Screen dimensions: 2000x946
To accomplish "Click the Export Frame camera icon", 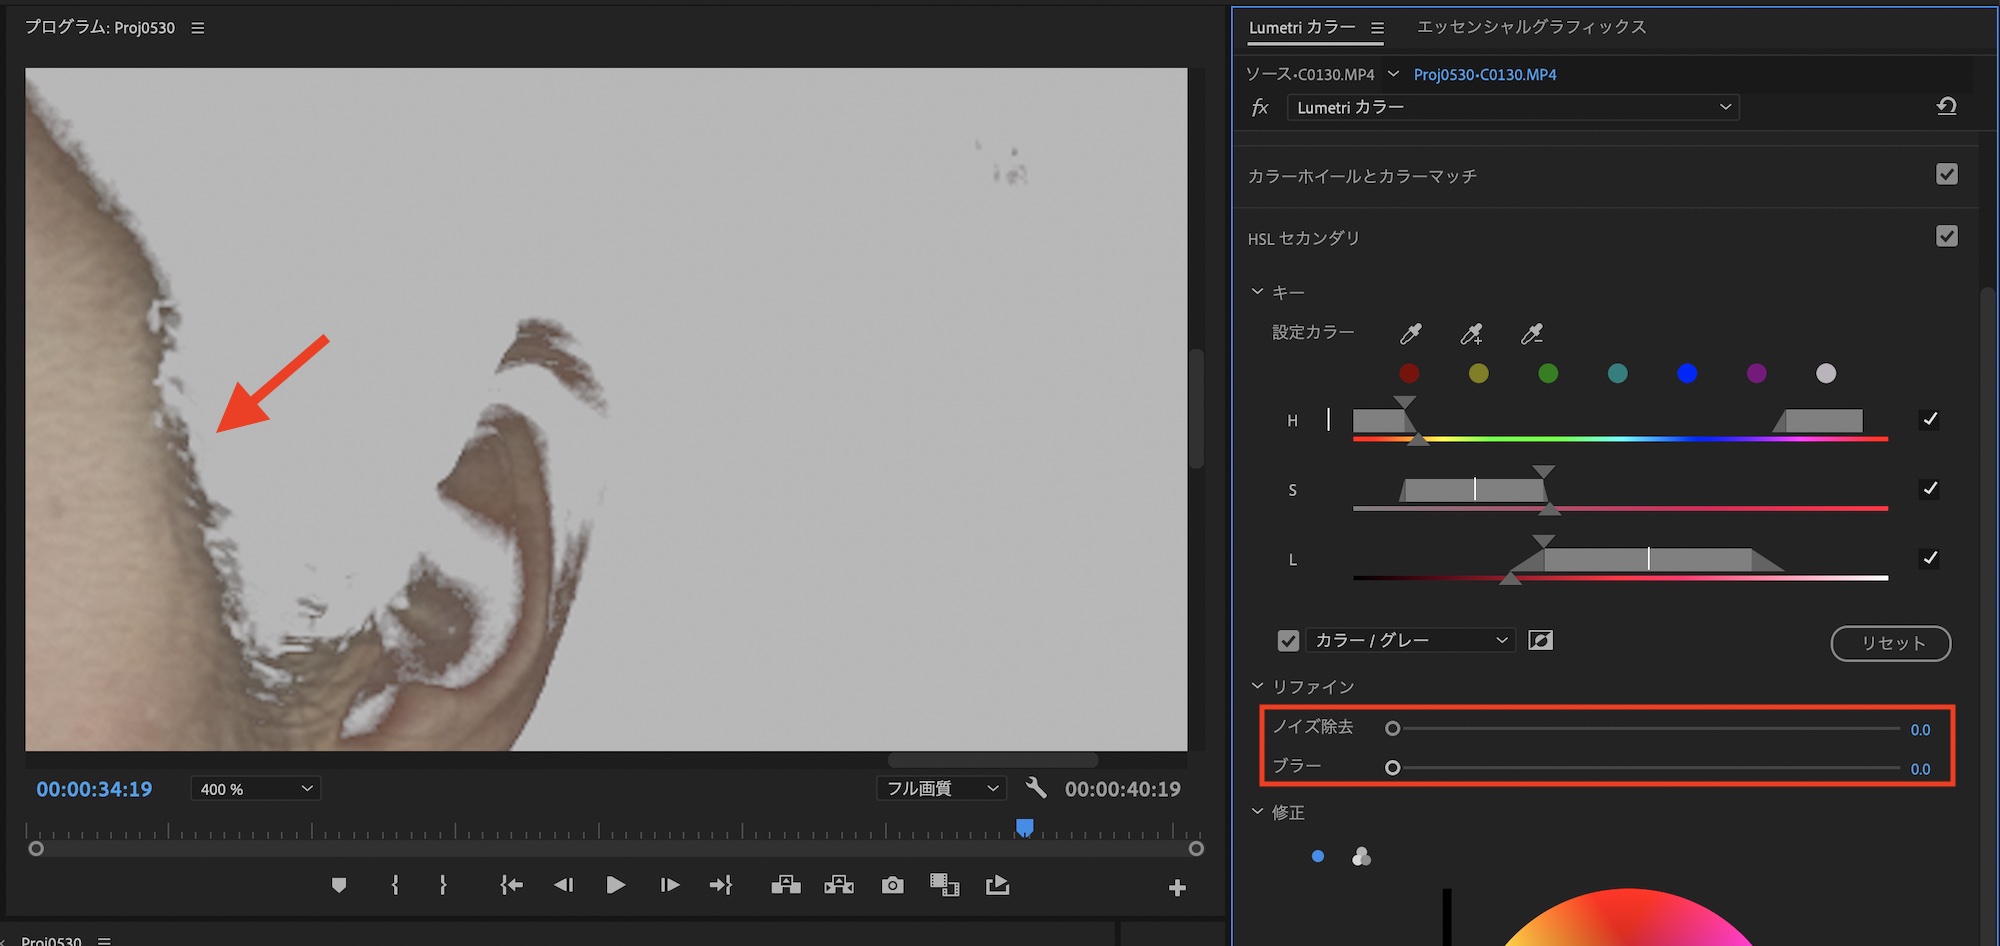I will coord(892,886).
